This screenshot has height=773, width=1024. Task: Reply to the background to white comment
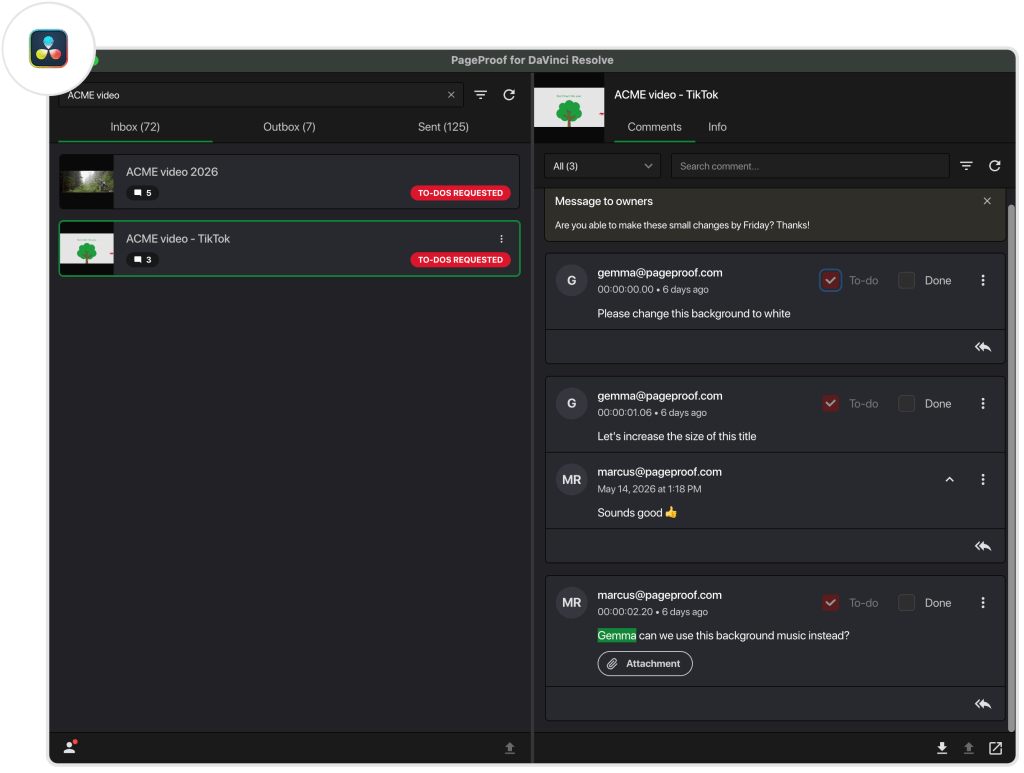983,347
